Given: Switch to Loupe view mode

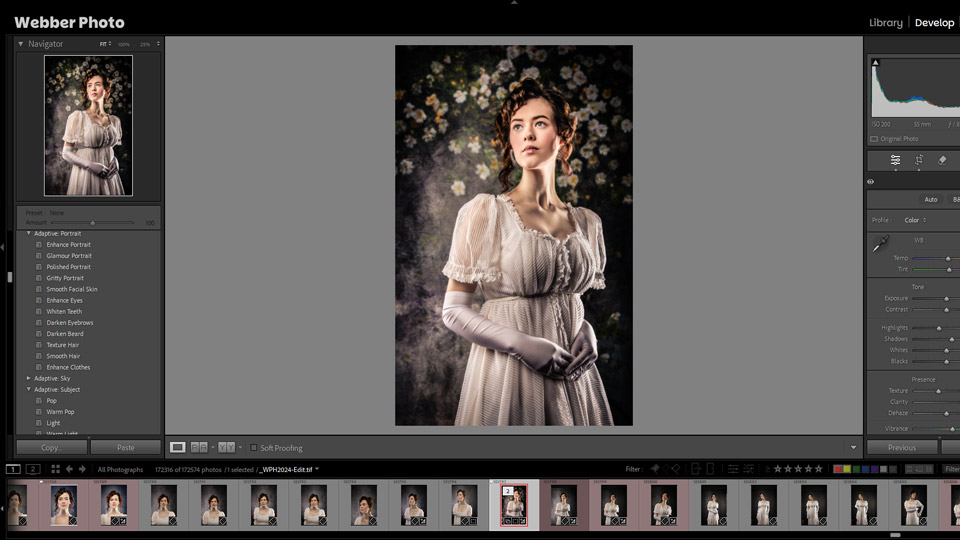Looking at the screenshot, I should point(178,448).
